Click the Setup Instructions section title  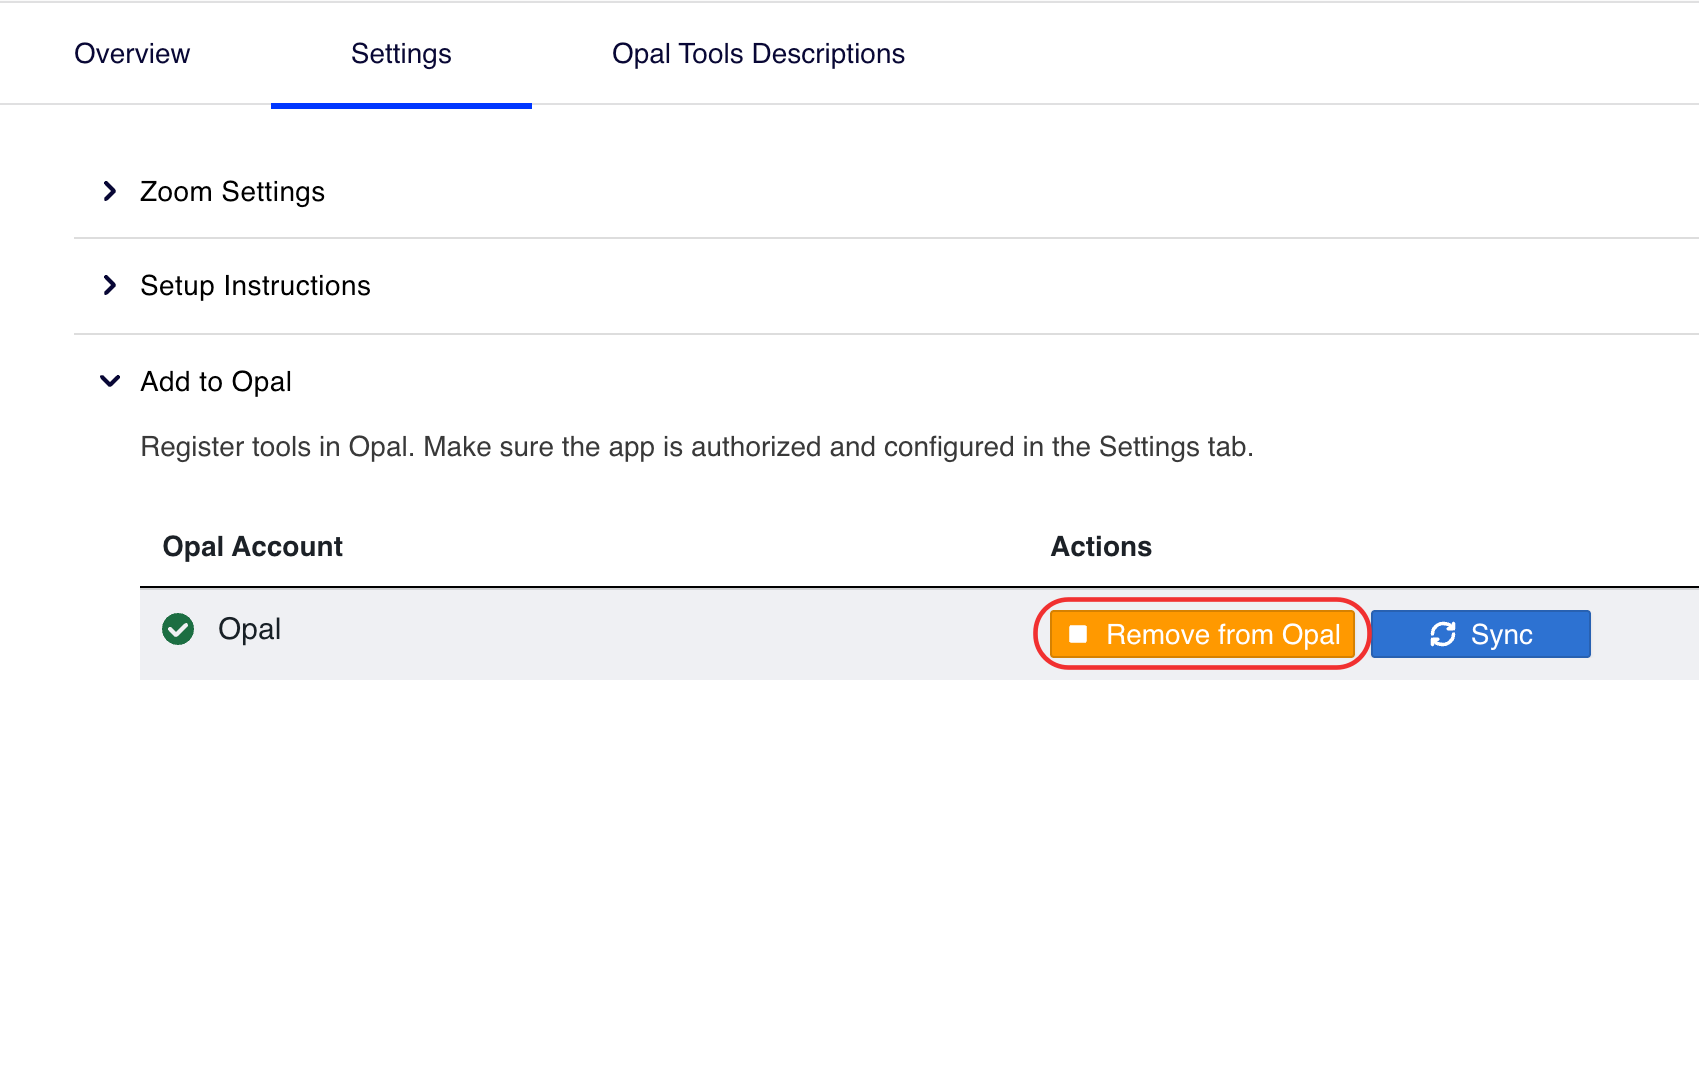coord(255,286)
